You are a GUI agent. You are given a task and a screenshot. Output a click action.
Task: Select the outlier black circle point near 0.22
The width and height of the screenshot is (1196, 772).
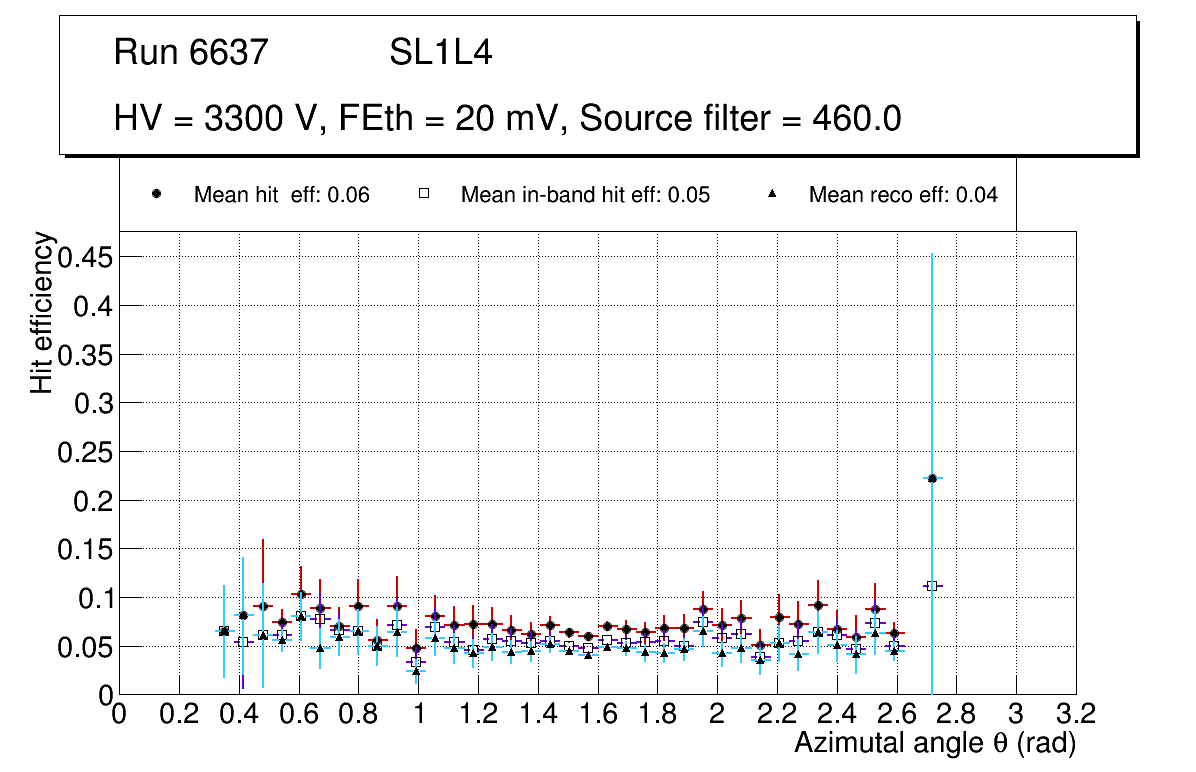click(932, 478)
